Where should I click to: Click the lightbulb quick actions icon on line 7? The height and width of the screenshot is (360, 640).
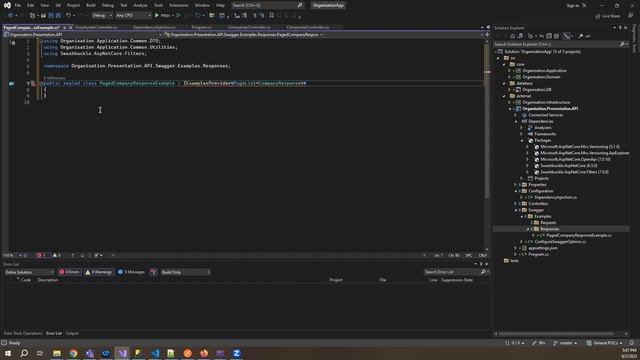33,83
